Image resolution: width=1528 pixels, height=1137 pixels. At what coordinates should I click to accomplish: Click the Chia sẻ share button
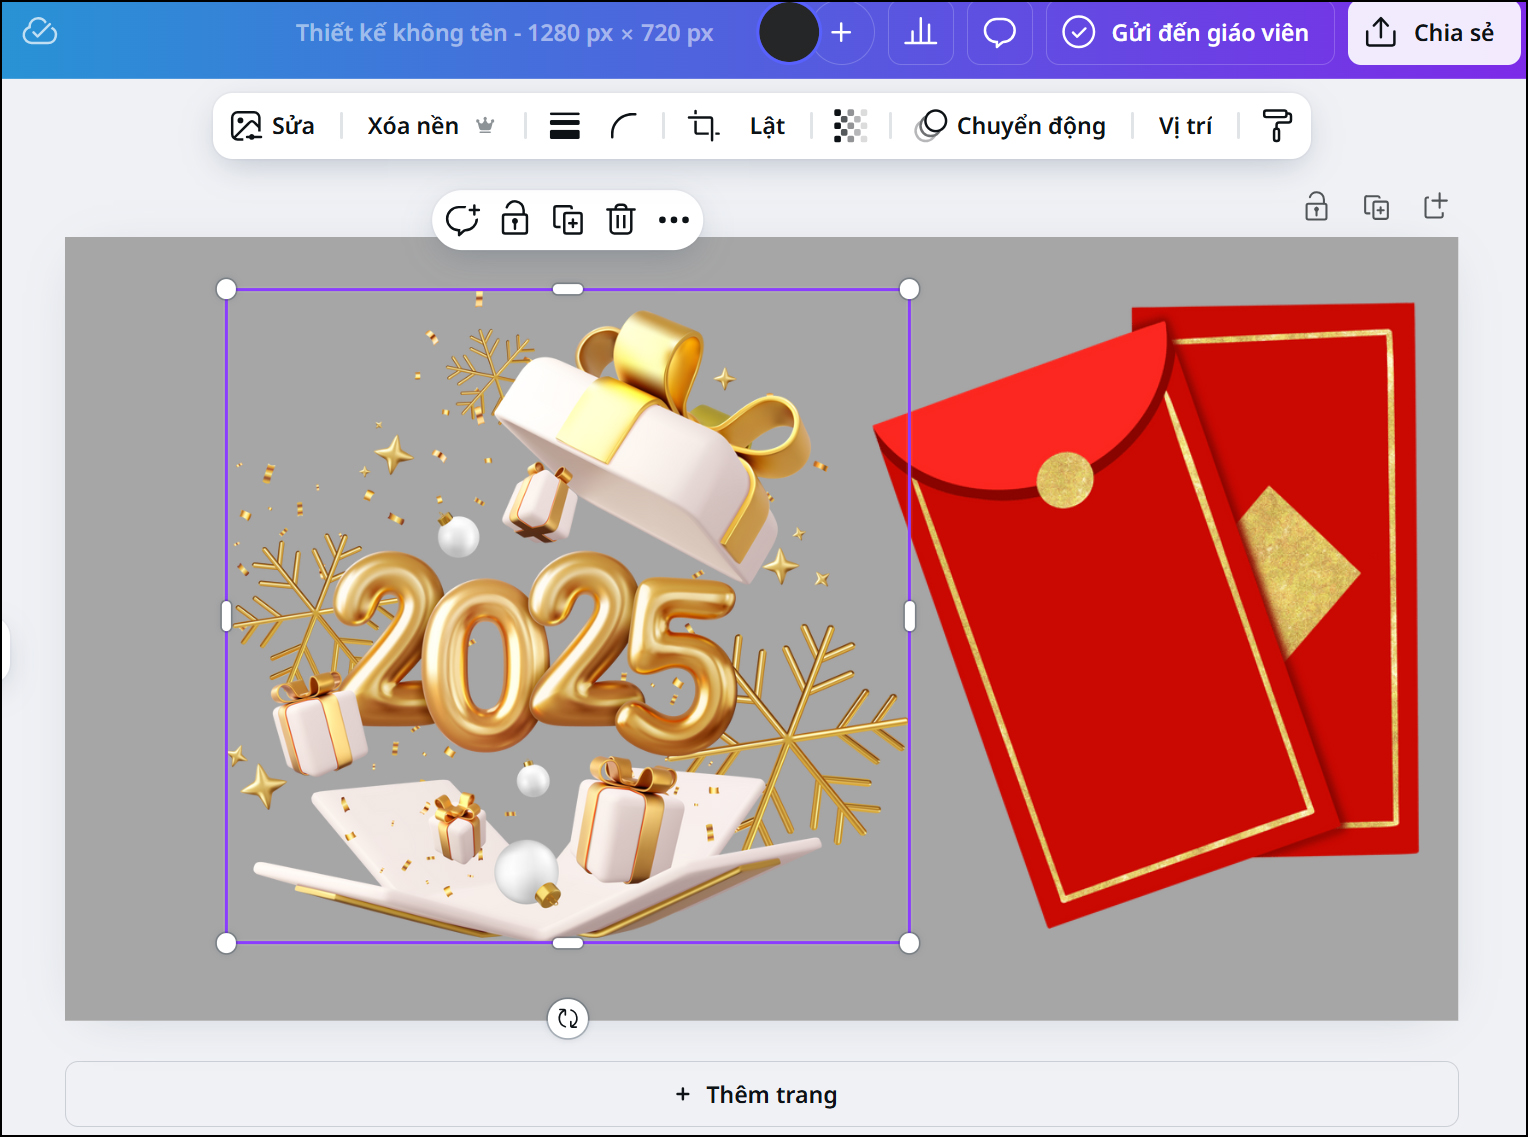coord(1434,33)
